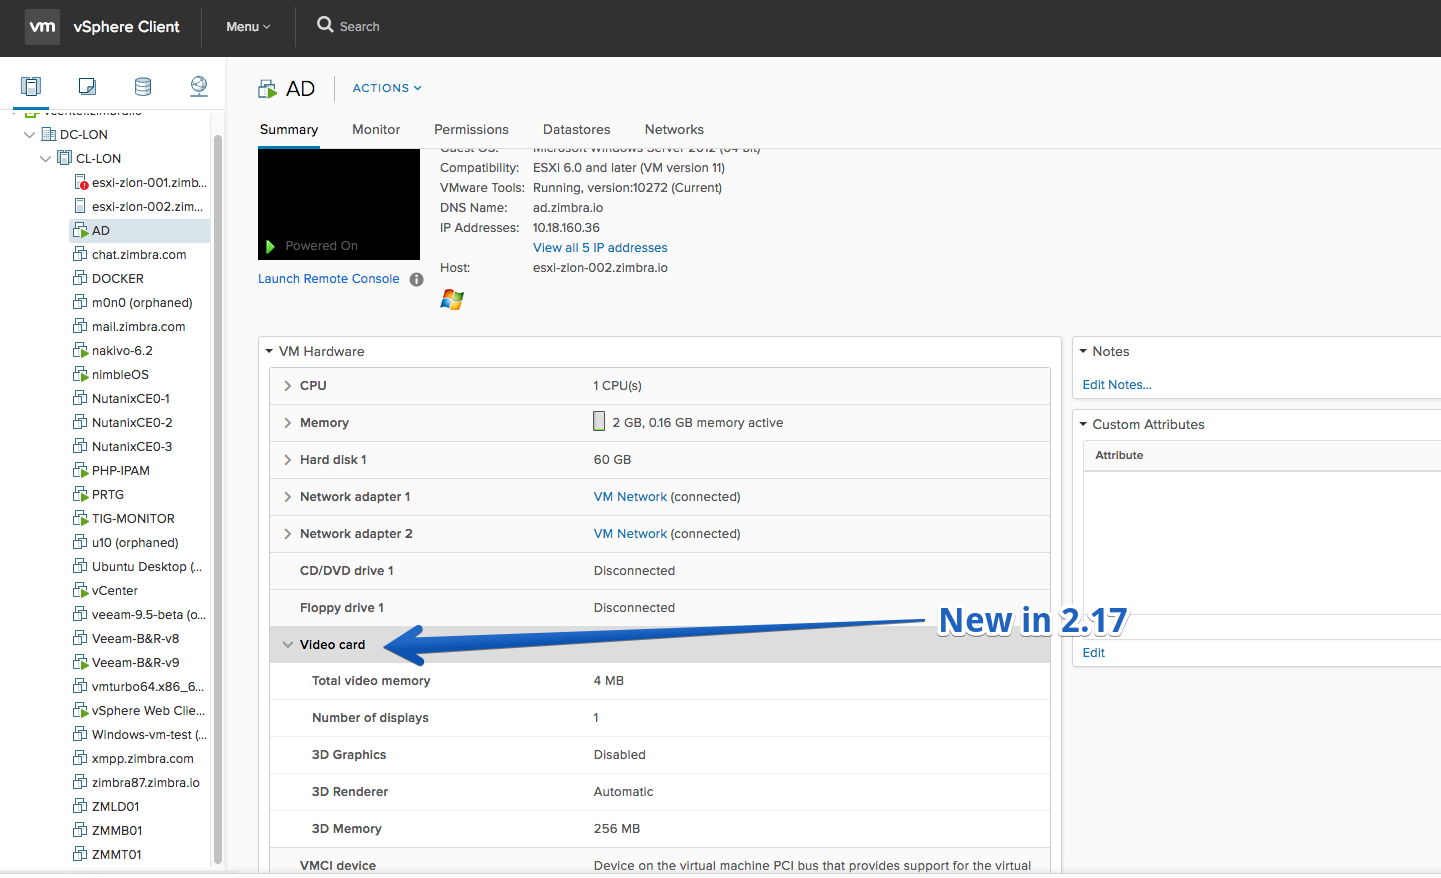
Task: Select ZMMB01 in the tree
Action: coord(117,831)
